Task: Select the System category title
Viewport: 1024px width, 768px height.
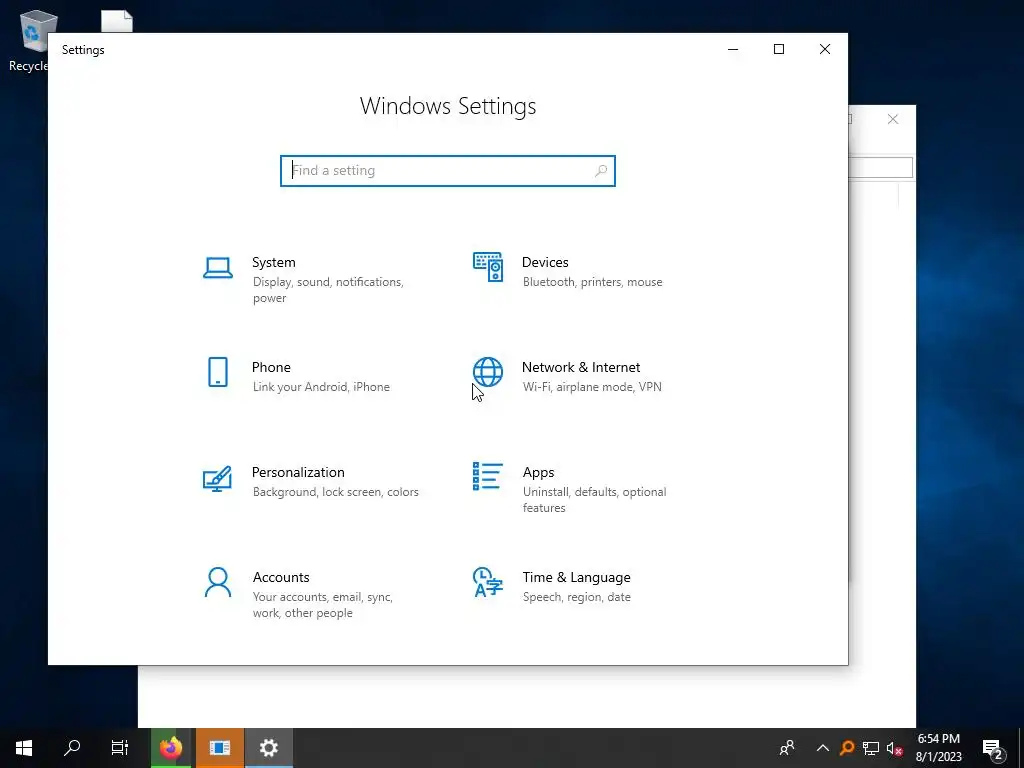Action: click(x=274, y=262)
